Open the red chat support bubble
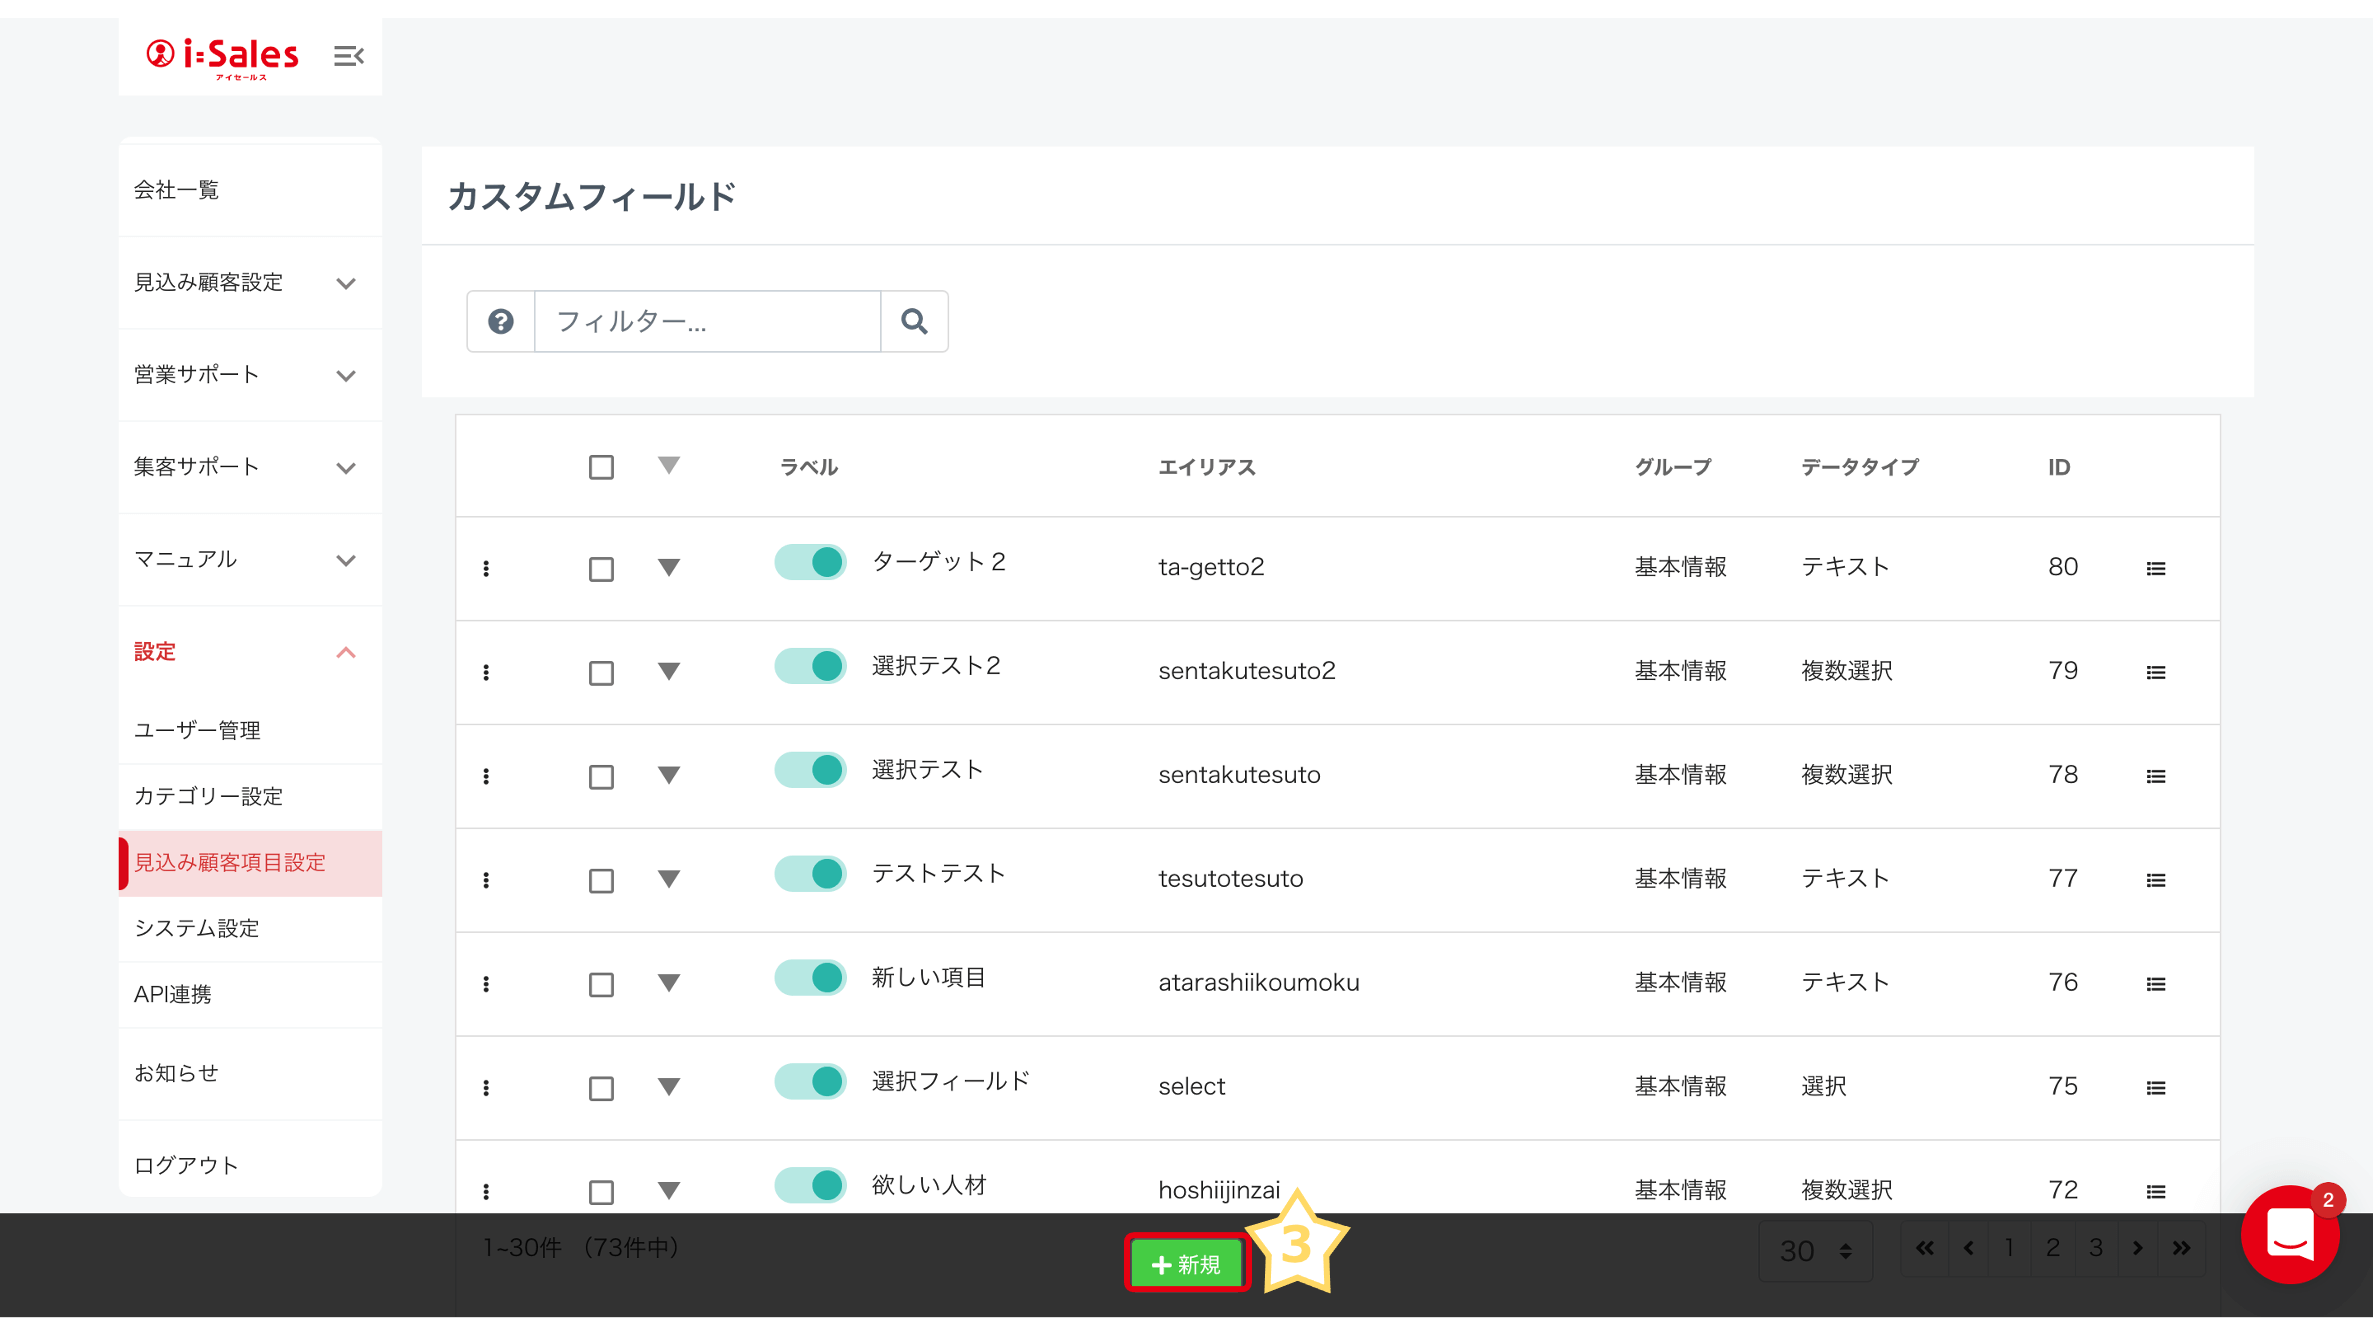The width and height of the screenshot is (2373, 1335). click(2289, 1236)
